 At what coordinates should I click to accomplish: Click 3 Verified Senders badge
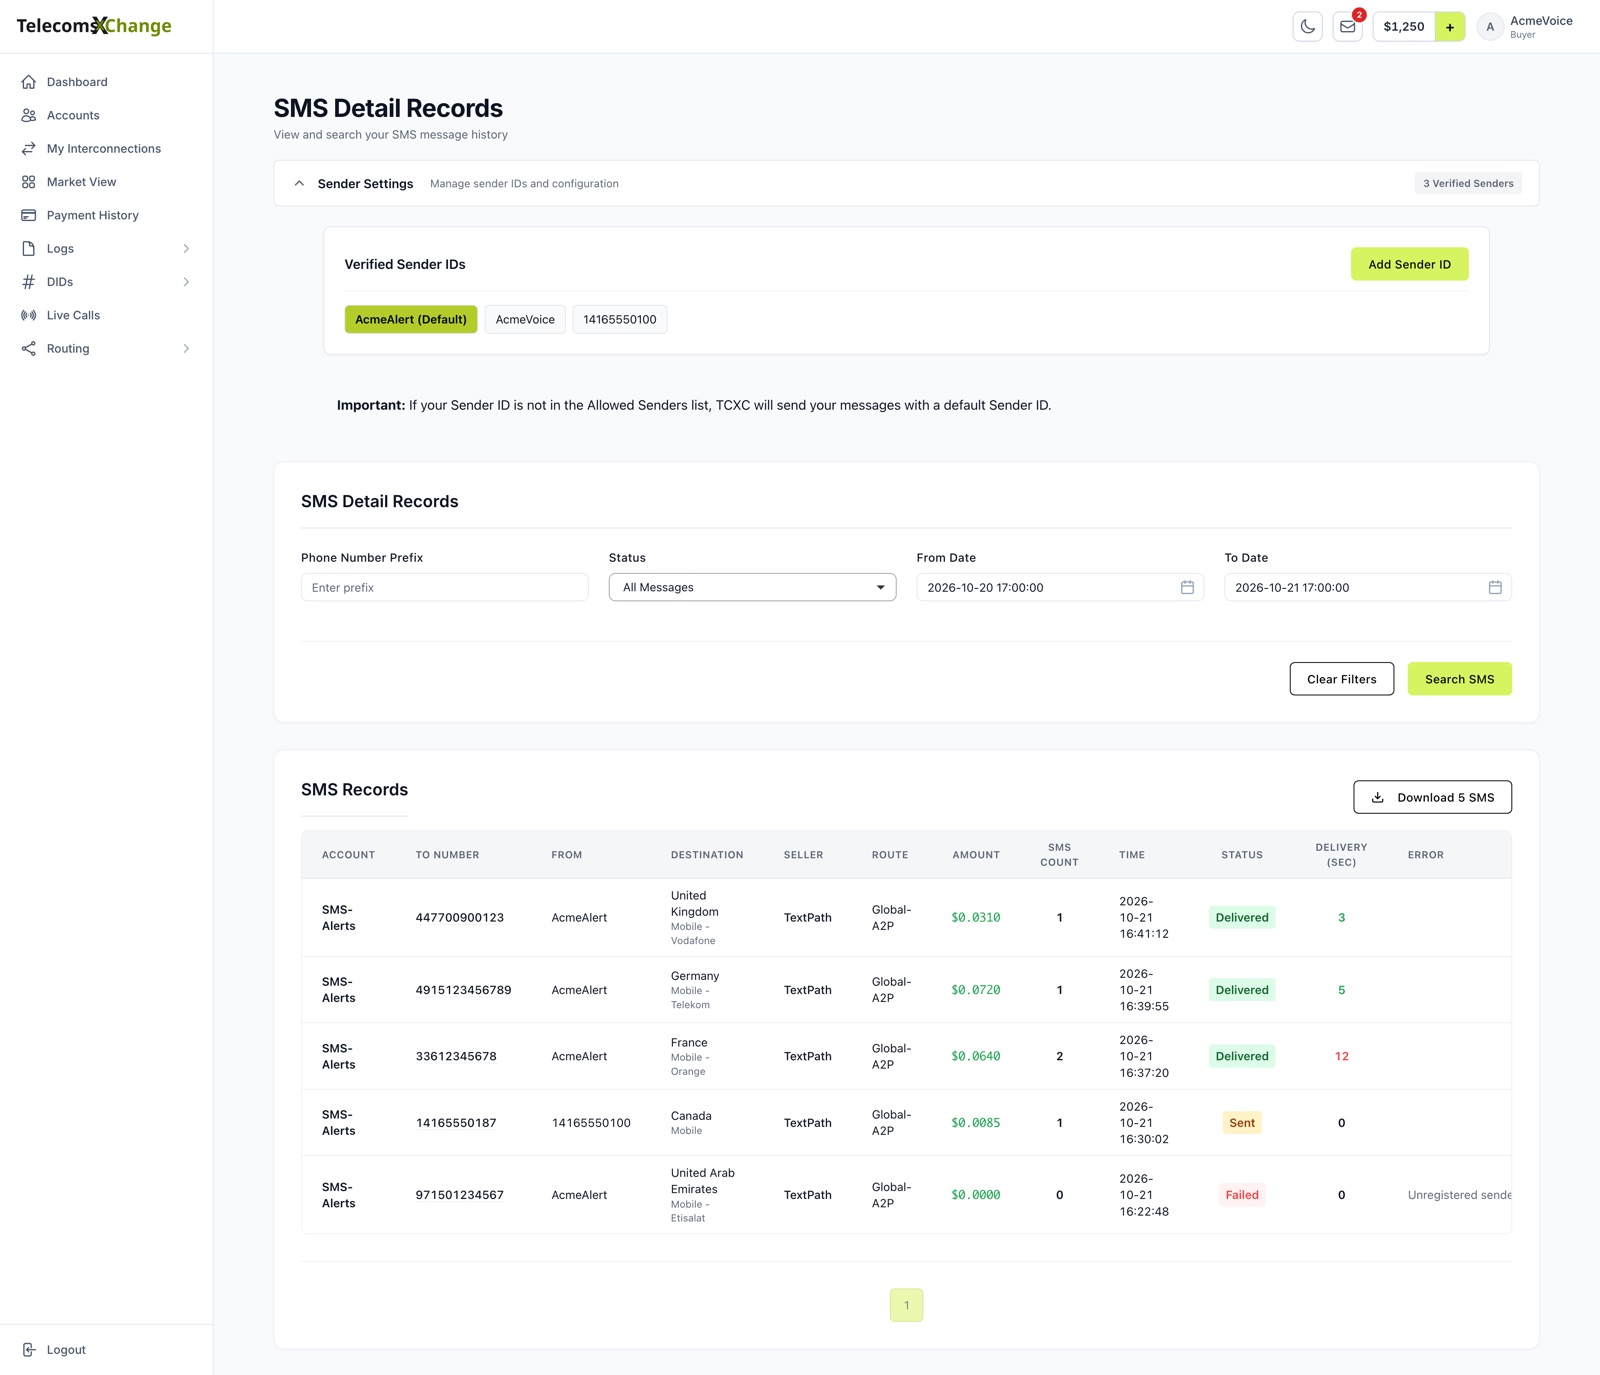pyautogui.click(x=1468, y=184)
